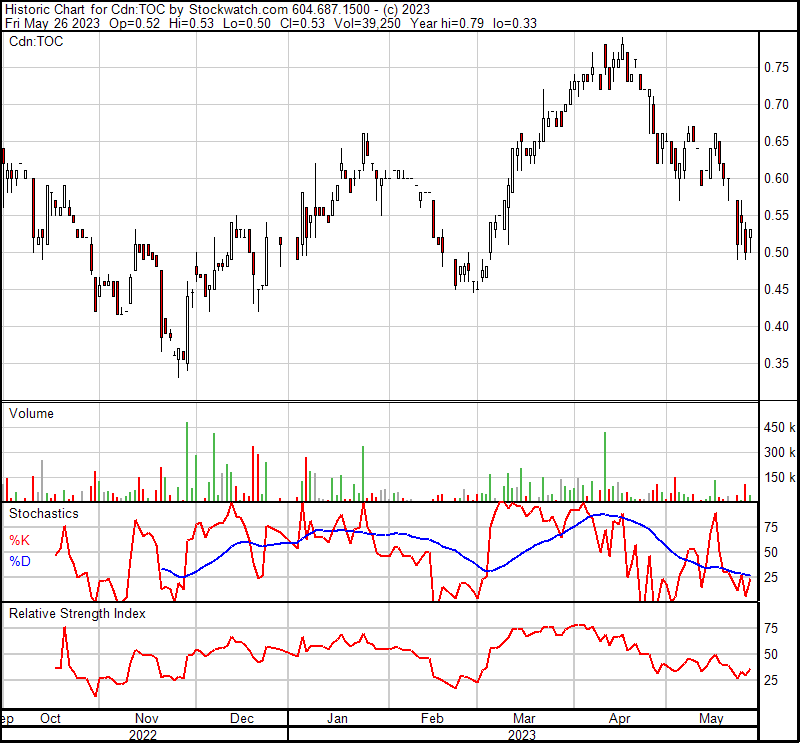The height and width of the screenshot is (743, 800).
Task: Click the Oct month label
Action: coord(51,719)
